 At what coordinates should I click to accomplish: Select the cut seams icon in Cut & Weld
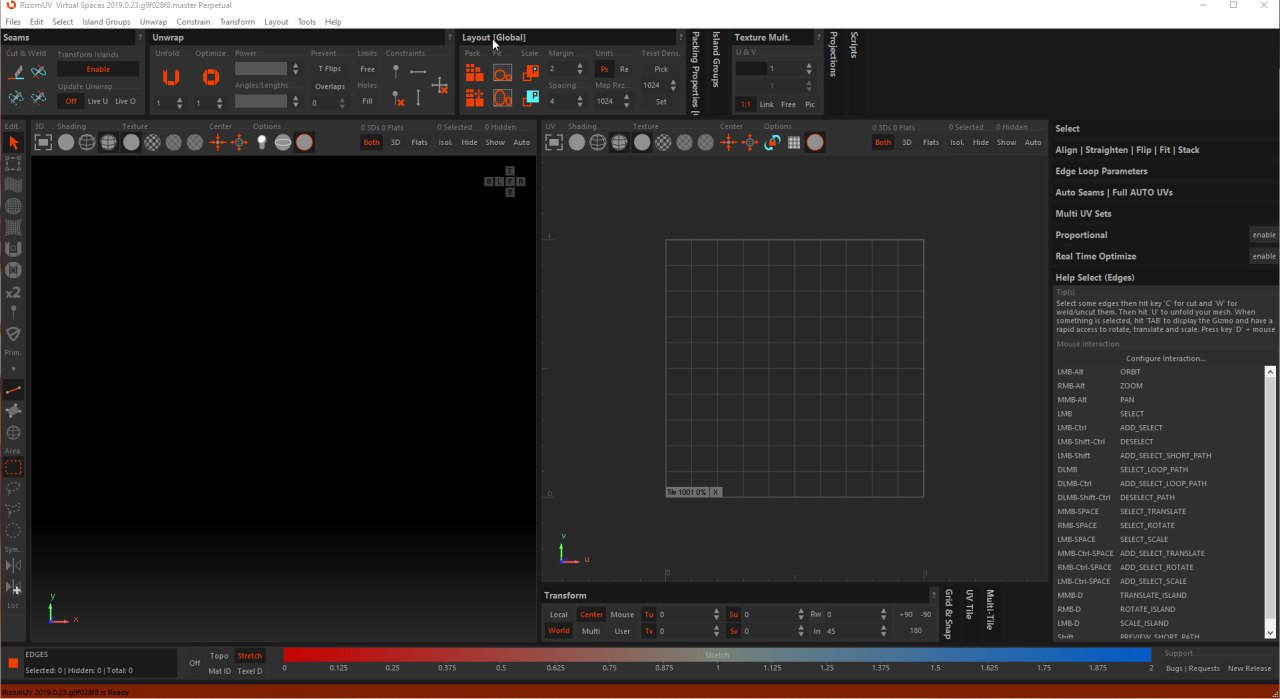click(16, 72)
